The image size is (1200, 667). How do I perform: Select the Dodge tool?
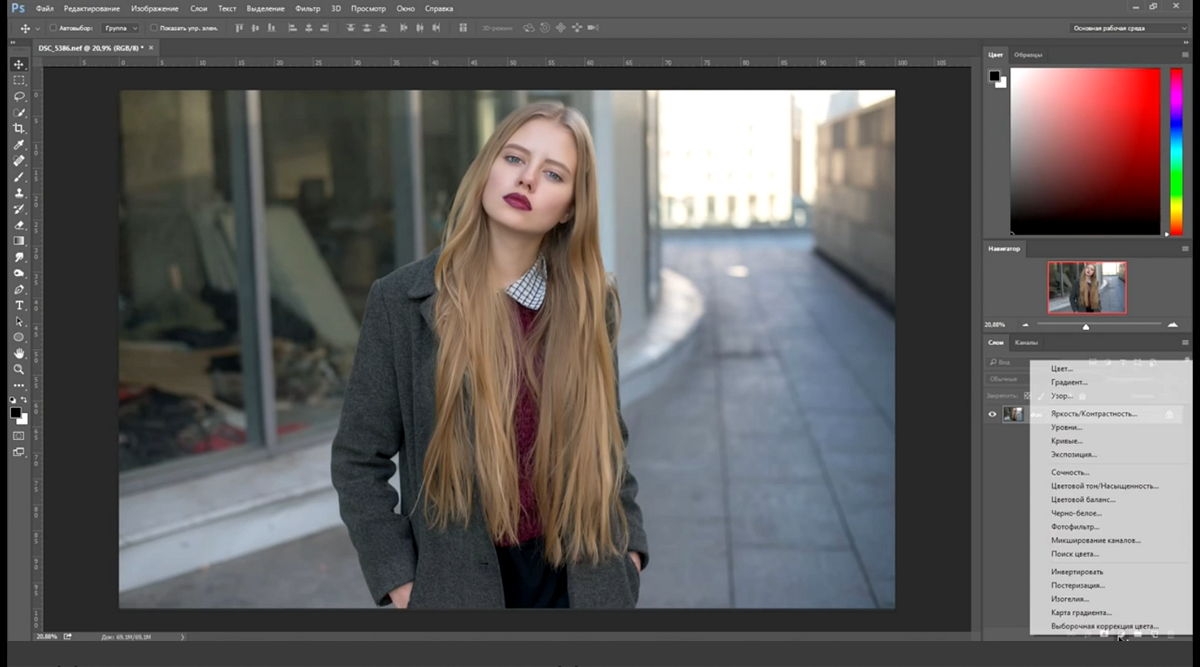pos(19,272)
